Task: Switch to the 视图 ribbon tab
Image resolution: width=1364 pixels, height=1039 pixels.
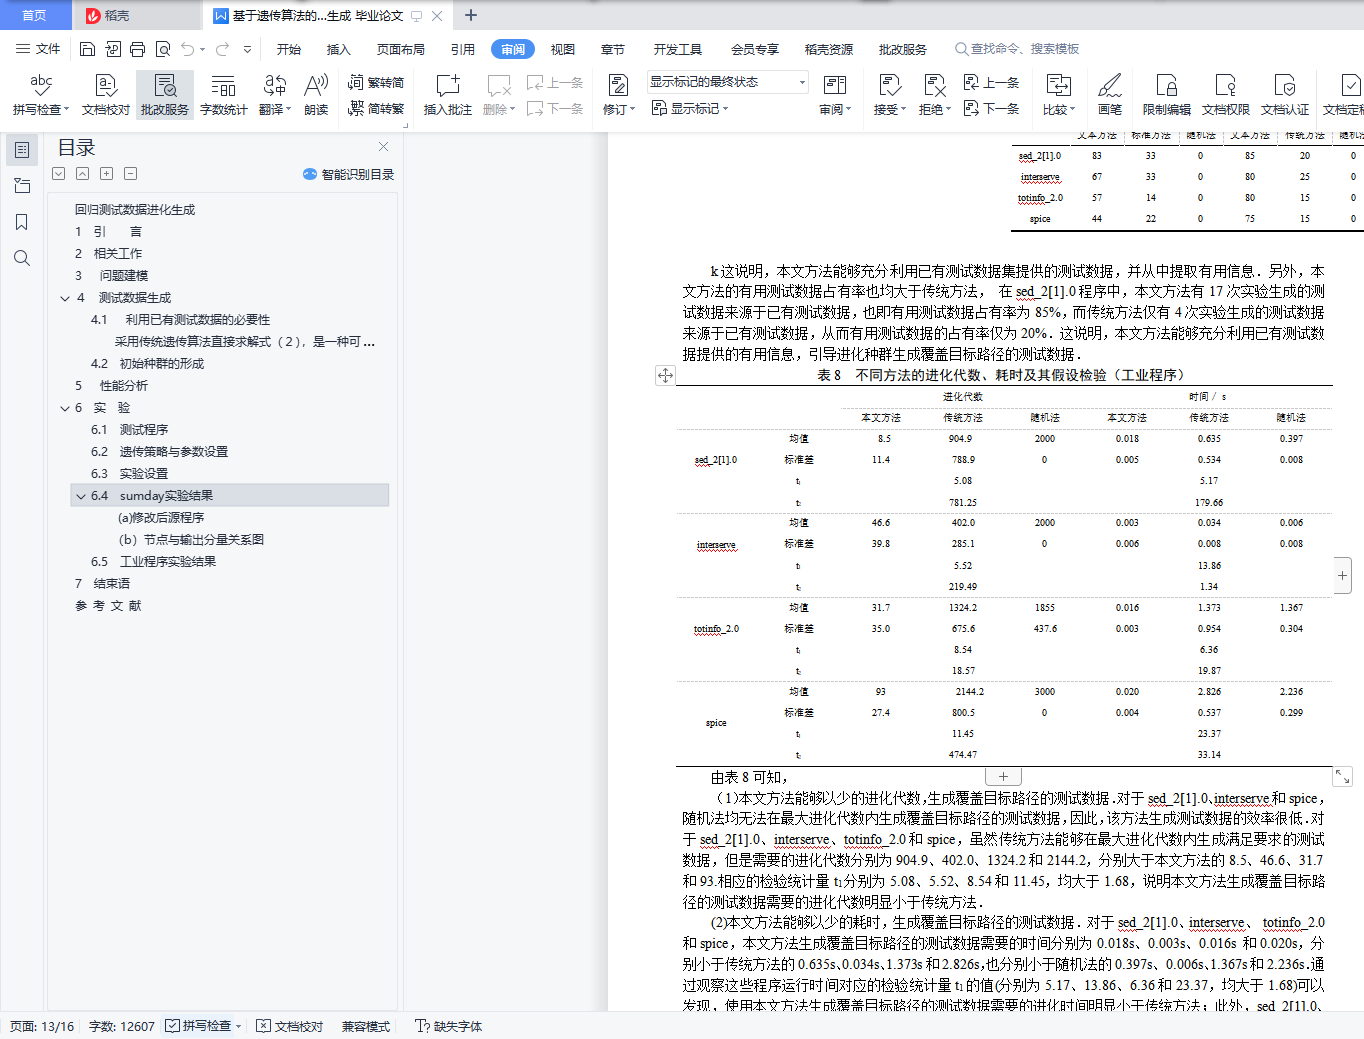Action: click(x=563, y=49)
